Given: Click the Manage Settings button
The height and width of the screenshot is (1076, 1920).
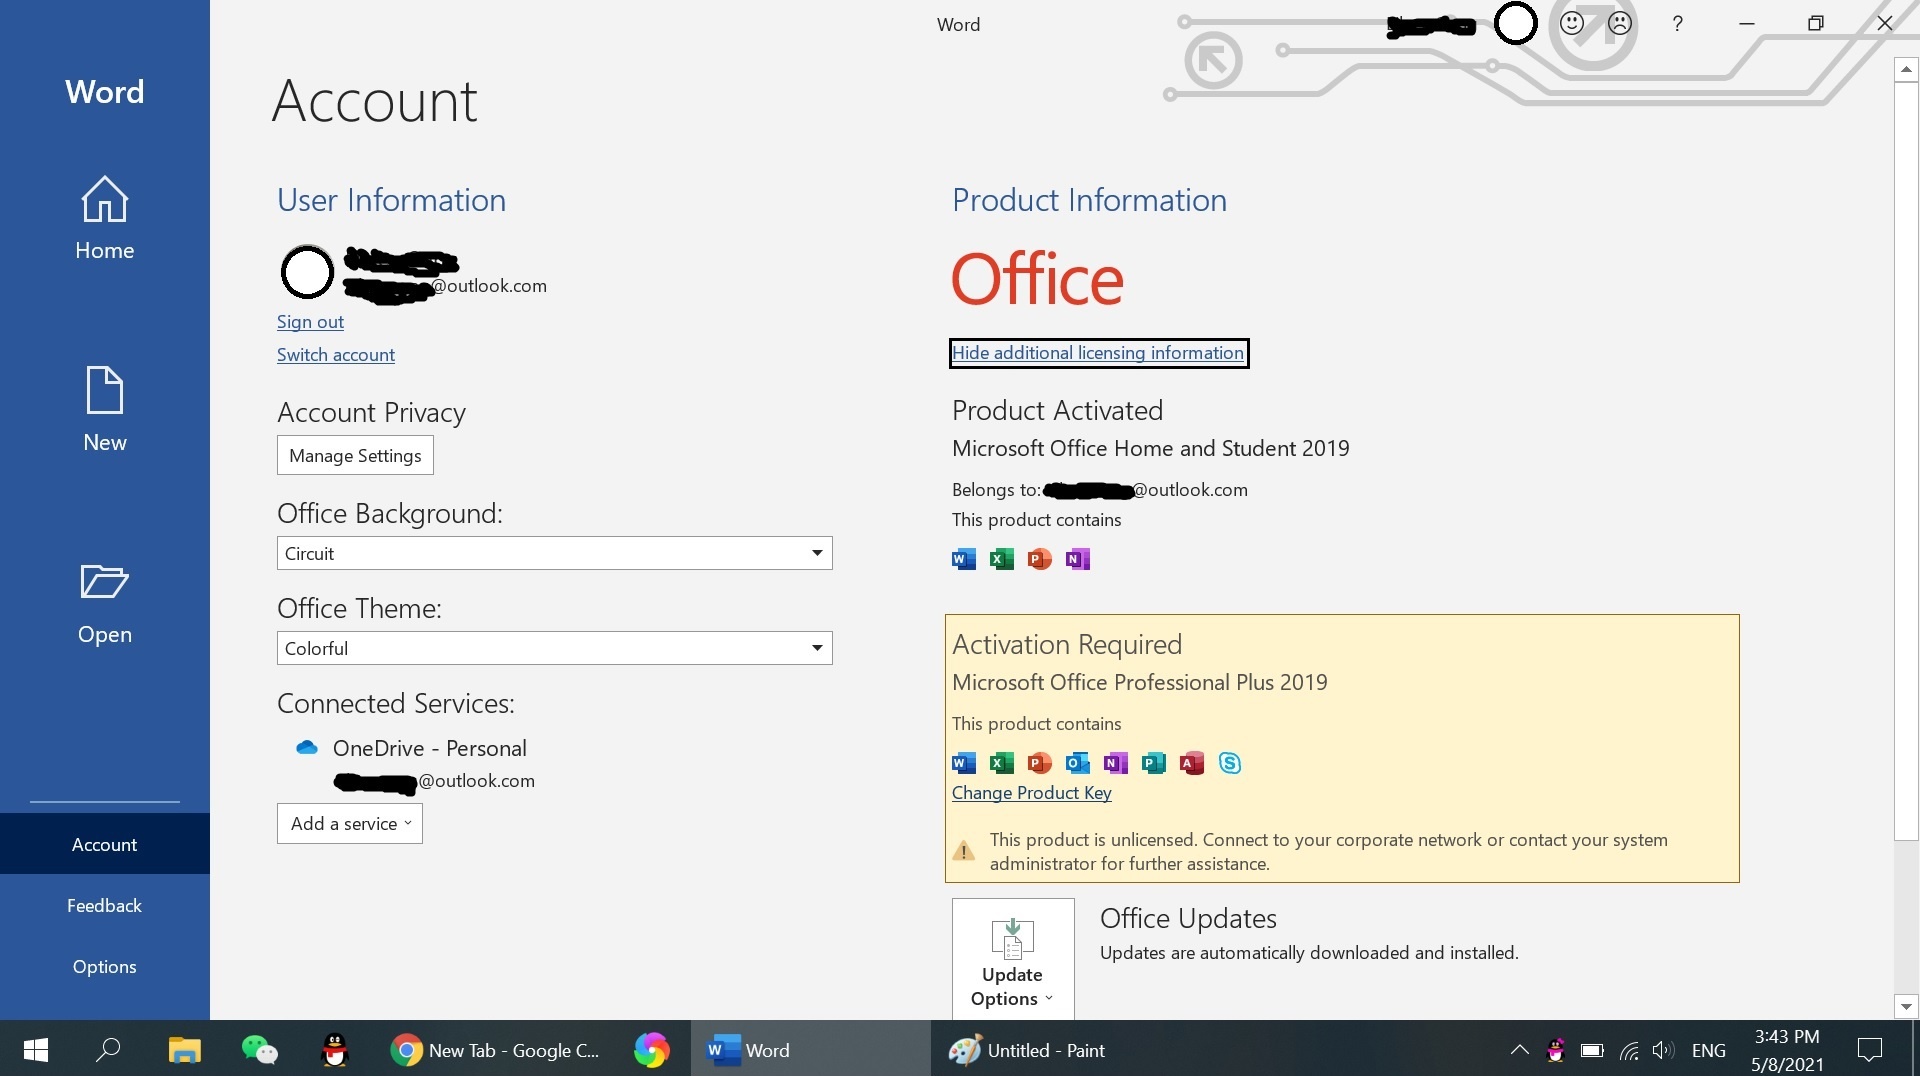Looking at the screenshot, I should [355, 456].
